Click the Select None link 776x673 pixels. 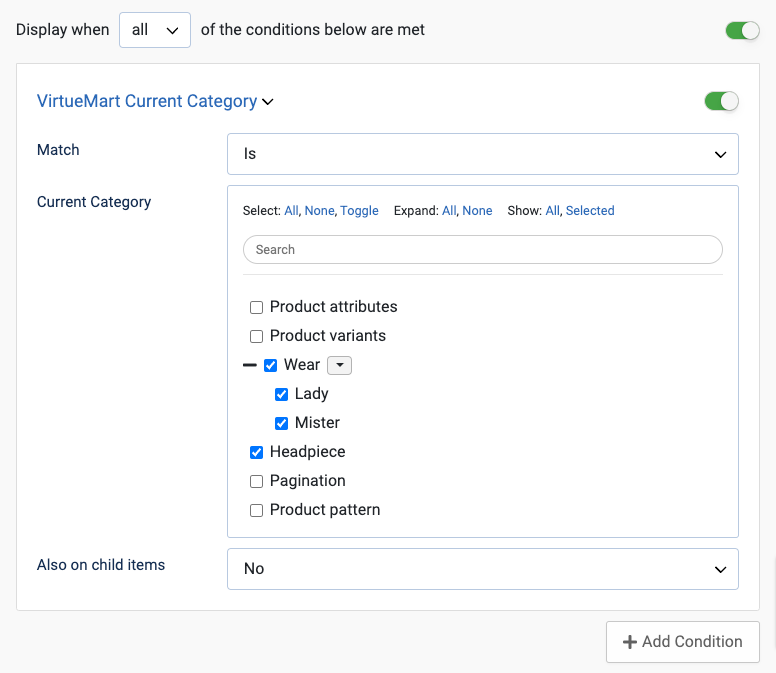[319, 211]
